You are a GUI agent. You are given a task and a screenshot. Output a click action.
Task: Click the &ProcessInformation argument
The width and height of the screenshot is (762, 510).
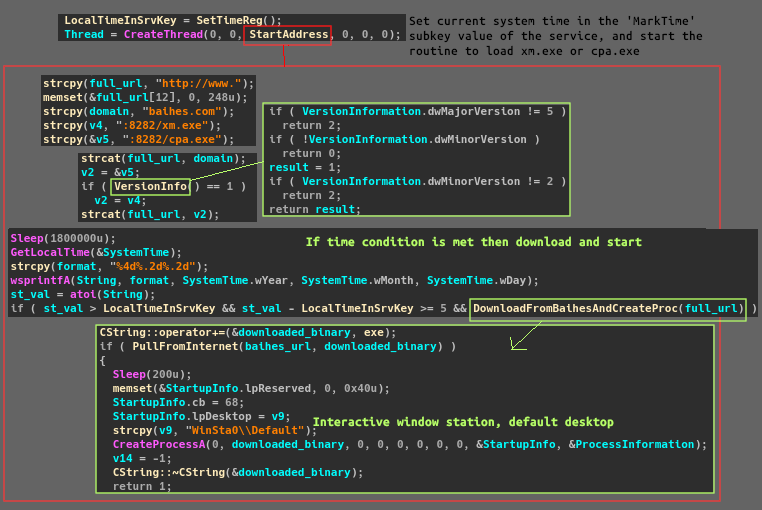coord(631,444)
